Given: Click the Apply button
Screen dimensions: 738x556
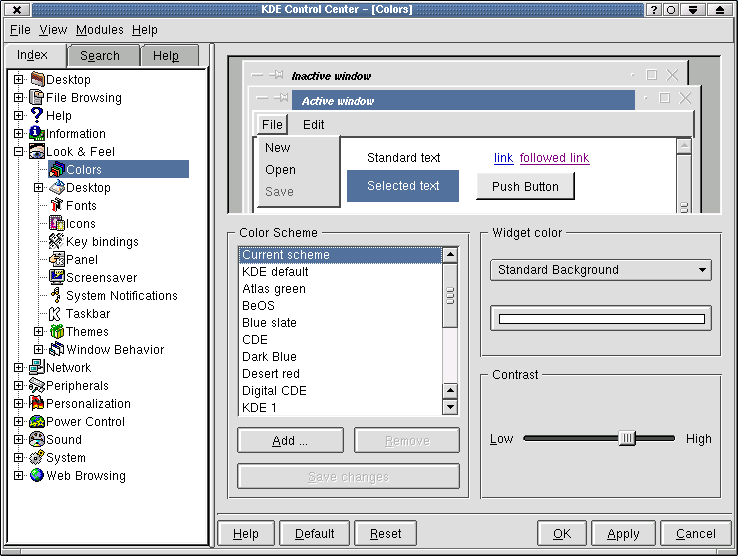Looking at the screenshot, I should [623, 533].
